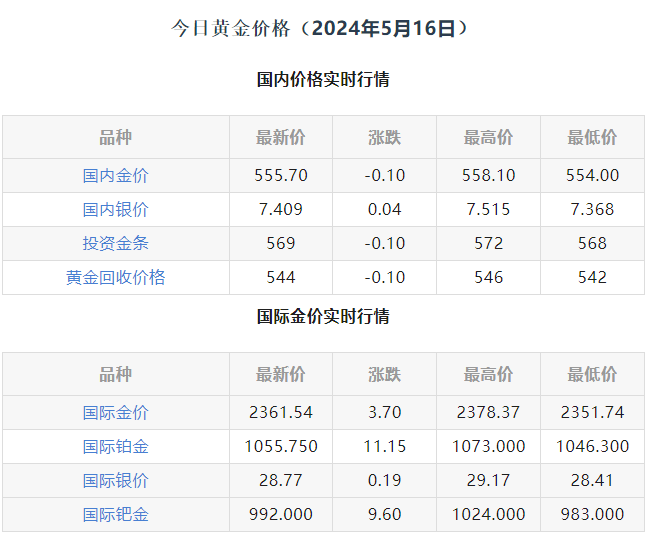659x542 pixels.
Task: Click the 最新价 header in domestic table
Action: 281,137
